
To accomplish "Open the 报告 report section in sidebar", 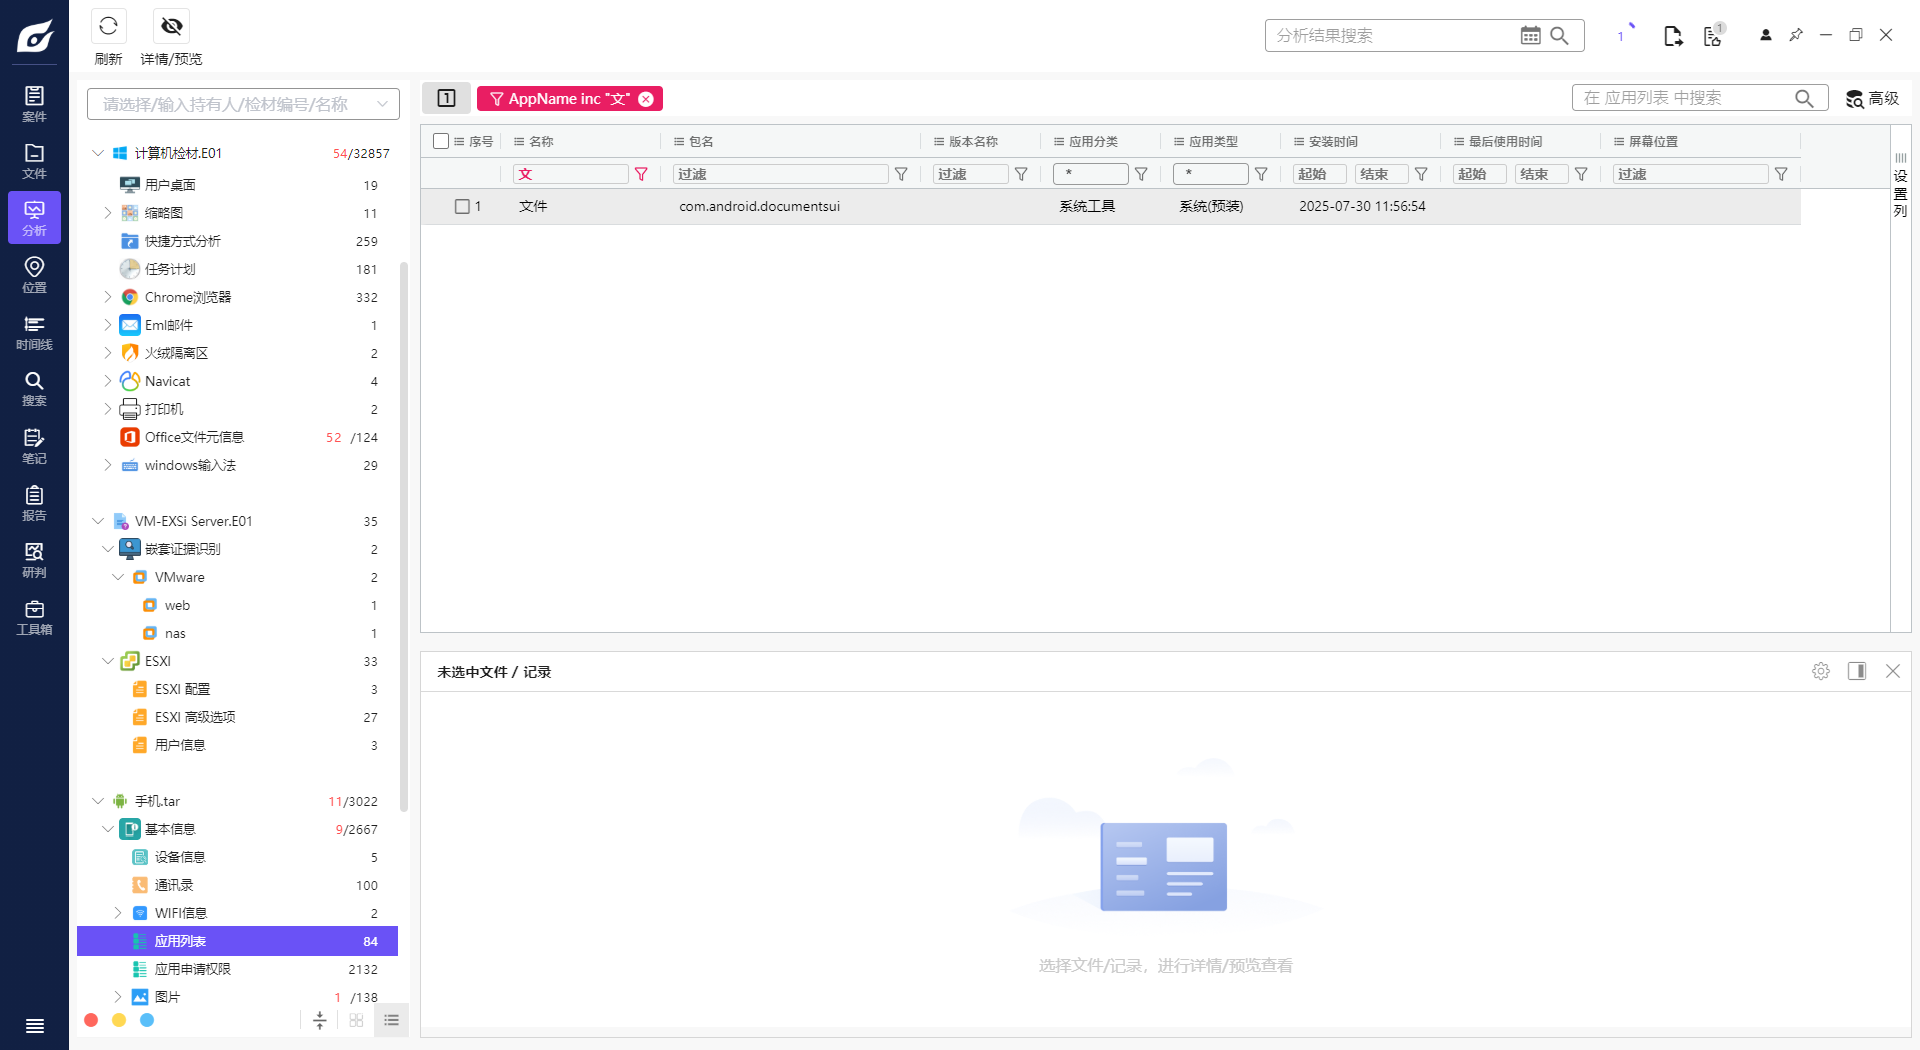I will point(34,502).
